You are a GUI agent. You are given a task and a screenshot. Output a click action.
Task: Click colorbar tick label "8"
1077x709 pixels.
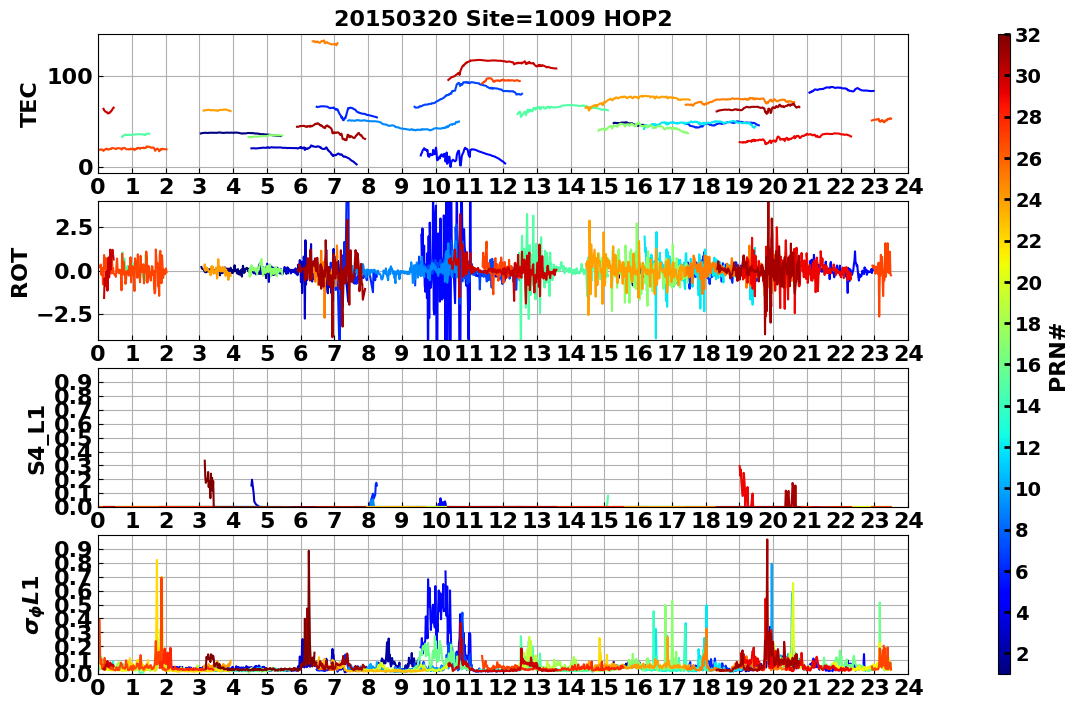pyautogui.click(x=1022, y=530)
